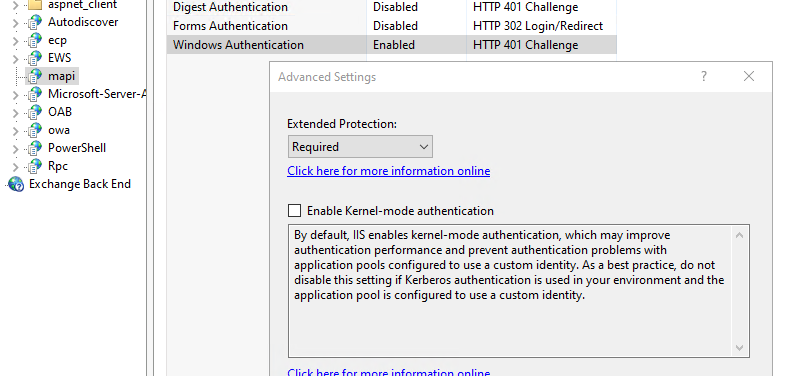Select the Windows Authentication row
The width and height of the screenshot is (803, 376).
point(392,45)
